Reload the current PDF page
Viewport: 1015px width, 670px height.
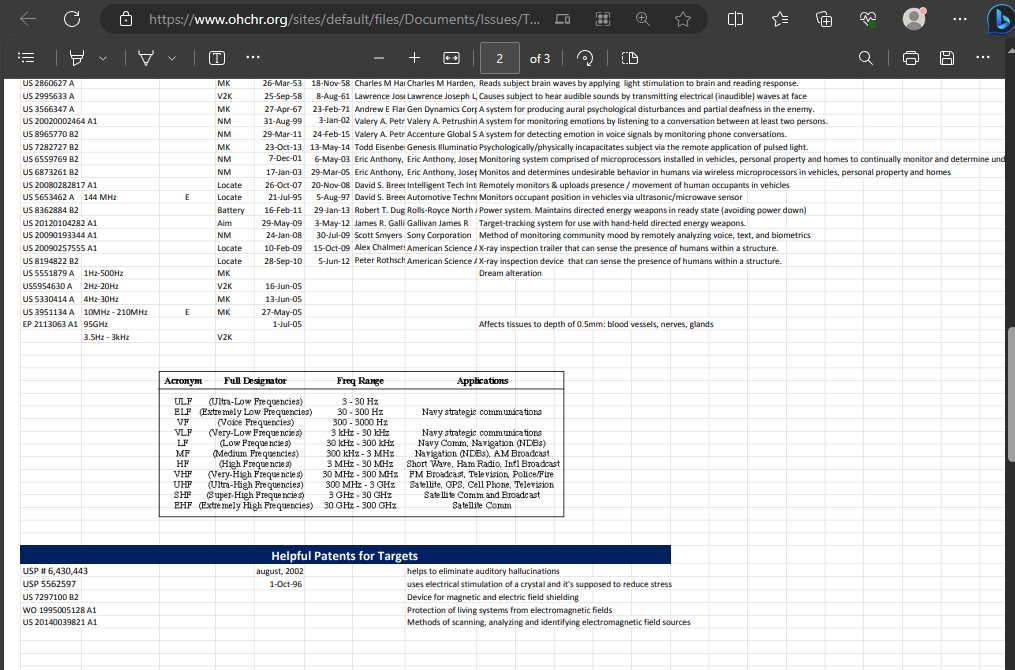(x=72, y=19)
